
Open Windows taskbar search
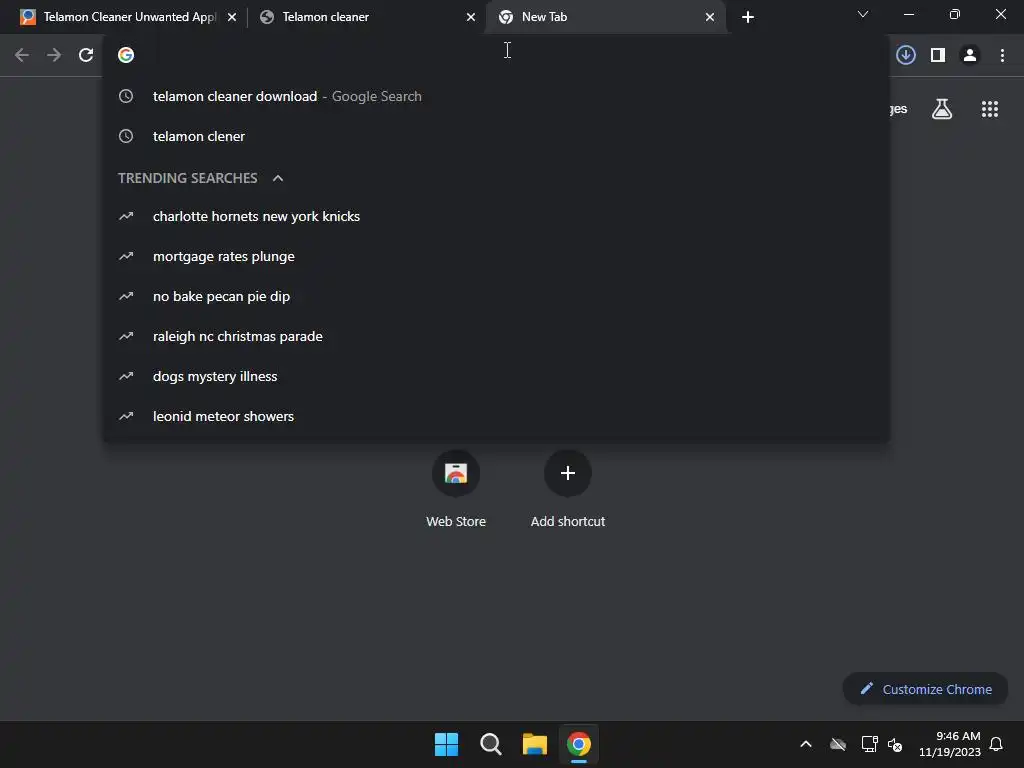click(490, 744)
